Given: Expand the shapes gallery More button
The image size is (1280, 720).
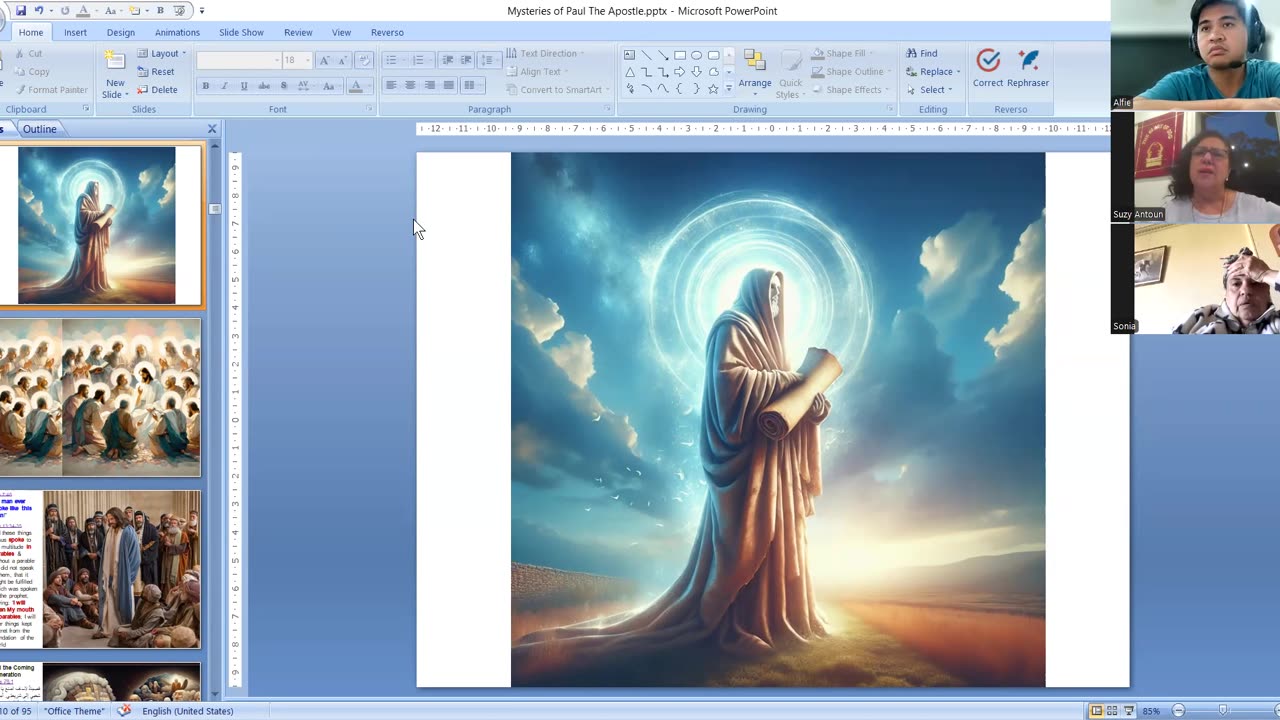Looking at the screenshot, I should point(728,89).
